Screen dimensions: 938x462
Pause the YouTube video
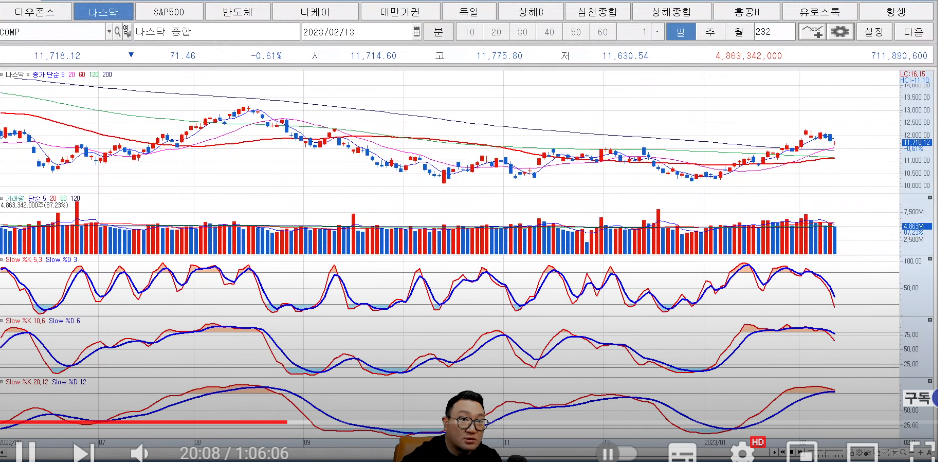[x=26, y=453]
